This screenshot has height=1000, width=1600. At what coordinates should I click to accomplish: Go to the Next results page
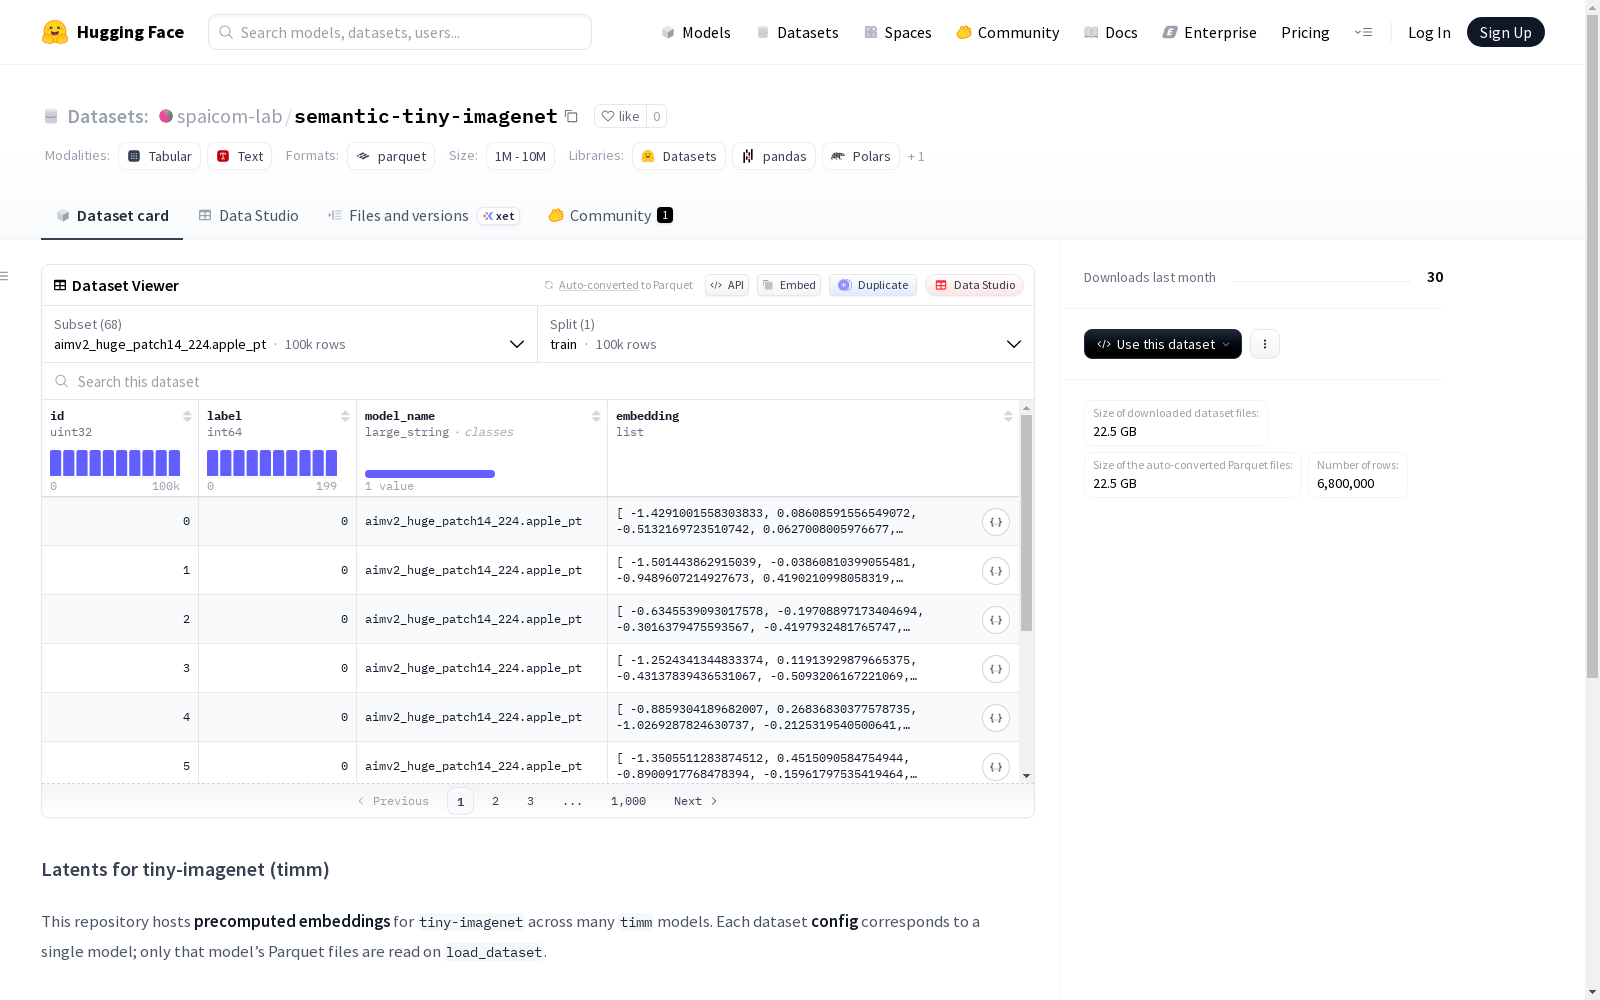pyautogui.click(x=696, y=801)
